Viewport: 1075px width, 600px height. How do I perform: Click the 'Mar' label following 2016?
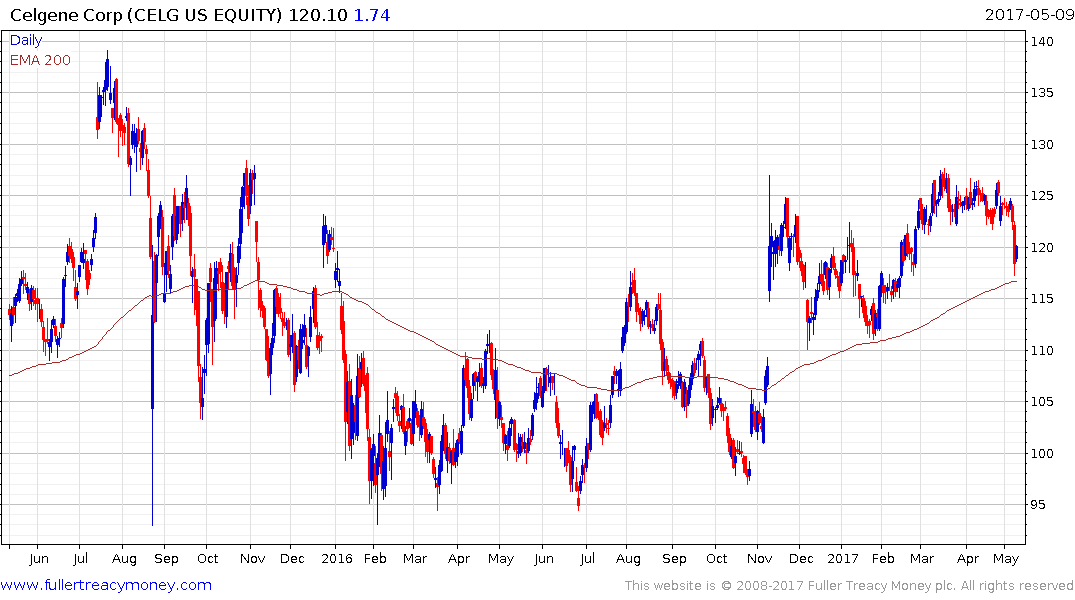pyautogui.click(x=415, y=558)
